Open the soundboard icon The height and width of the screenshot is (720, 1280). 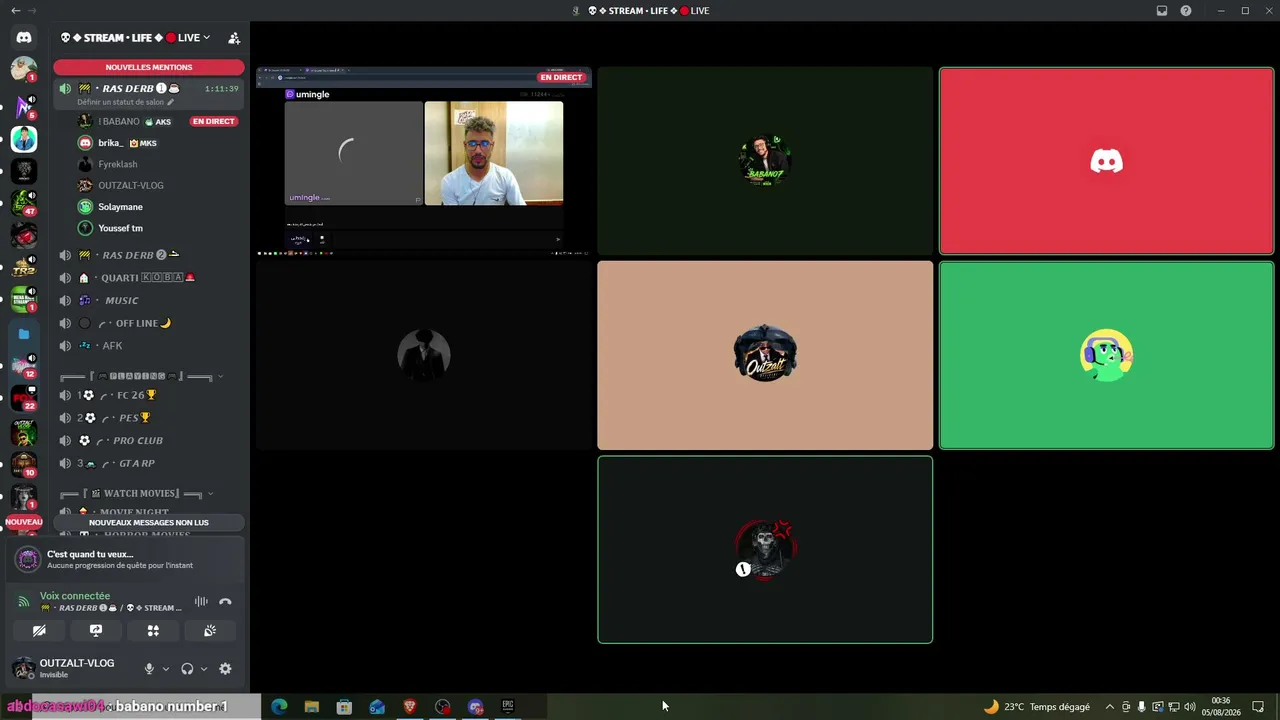210,631
